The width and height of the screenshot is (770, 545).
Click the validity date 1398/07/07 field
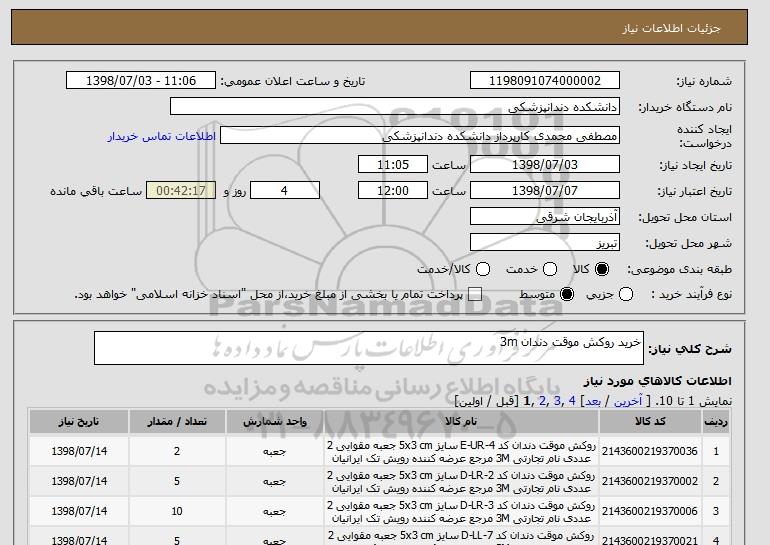tap(545, 191)
